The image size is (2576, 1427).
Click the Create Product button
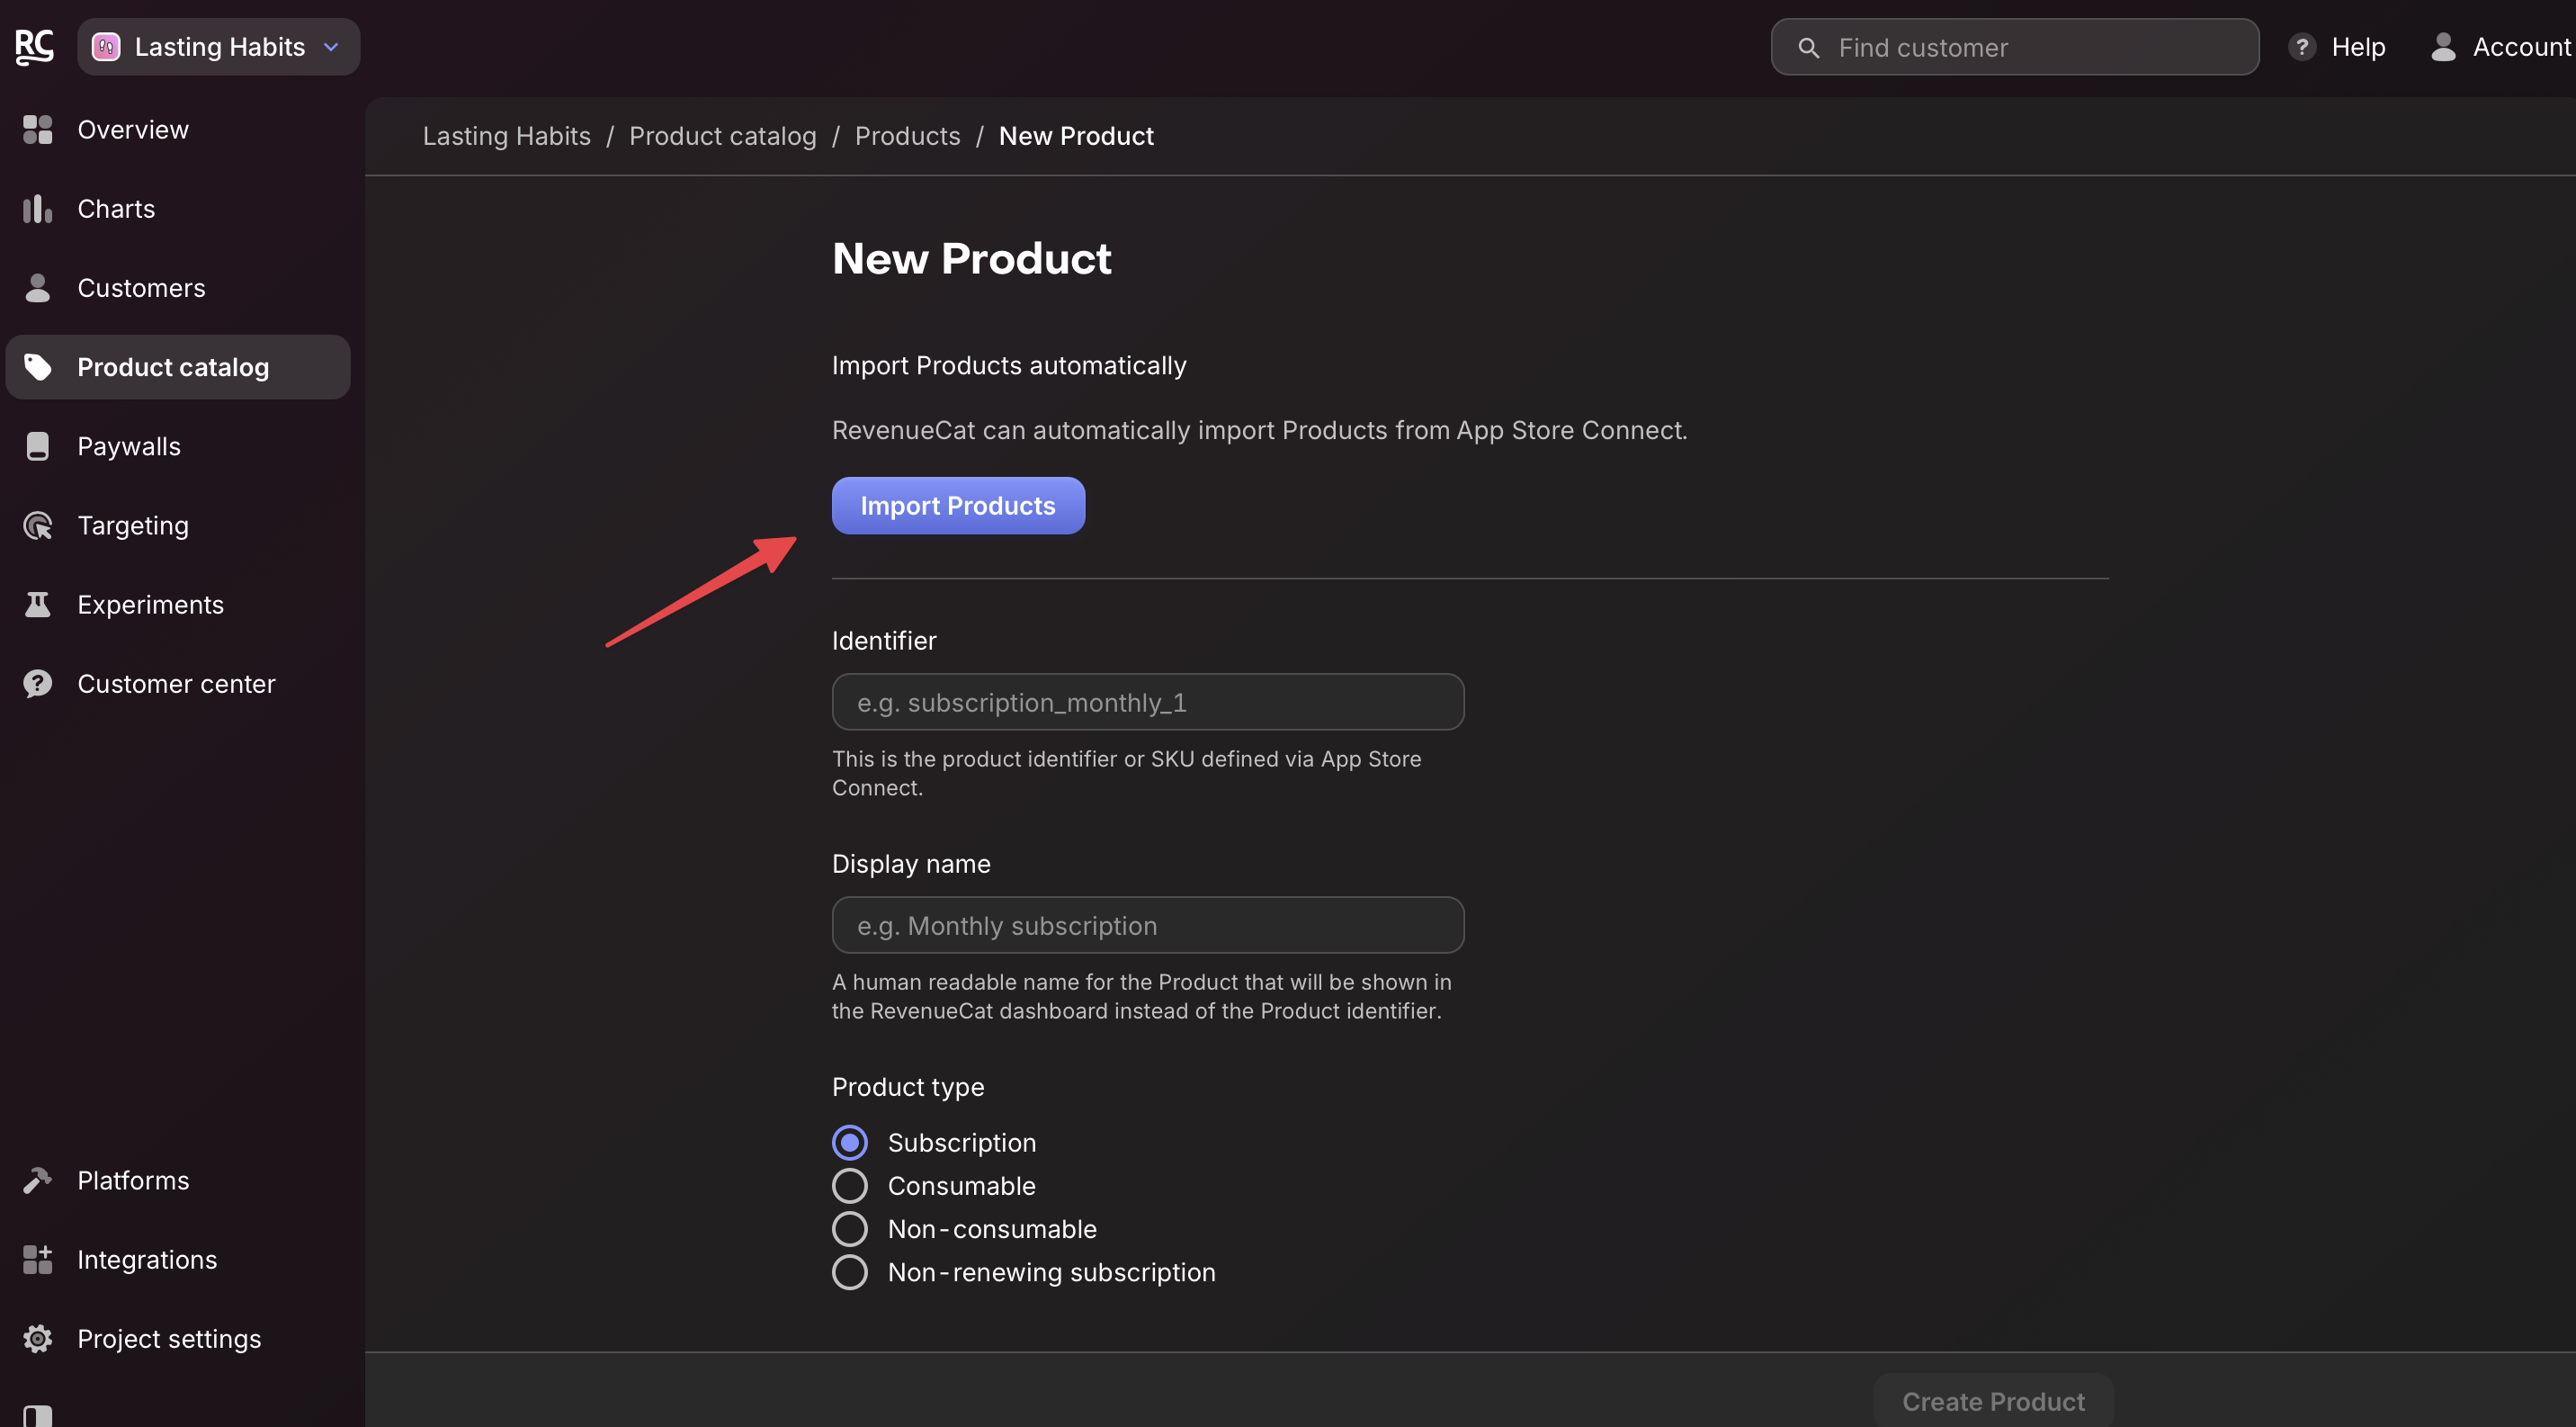pos(1992,1401)
